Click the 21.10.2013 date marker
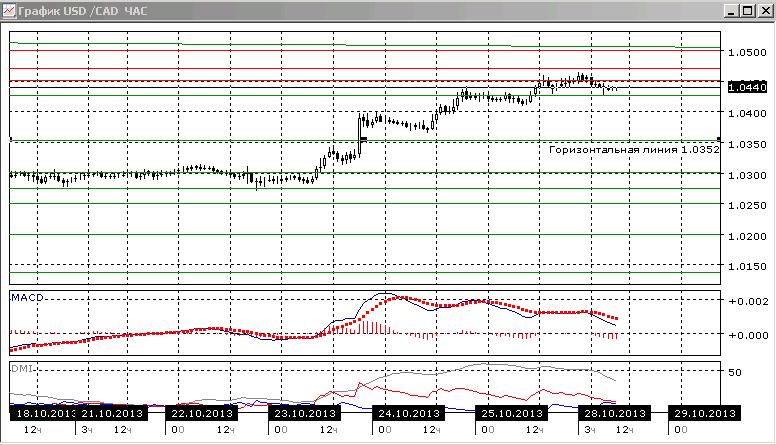This screenshot has width=776, height=445. (x=111, y=413)
